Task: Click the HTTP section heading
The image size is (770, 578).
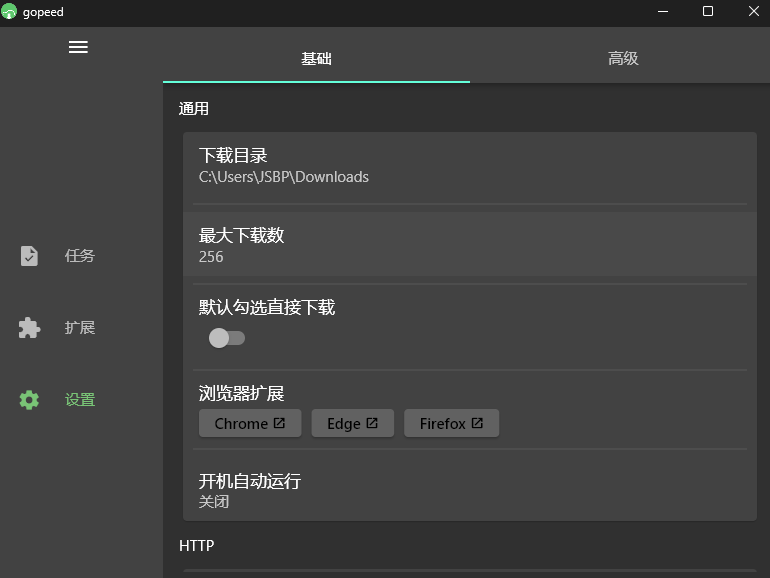Action: click(196, 546)
